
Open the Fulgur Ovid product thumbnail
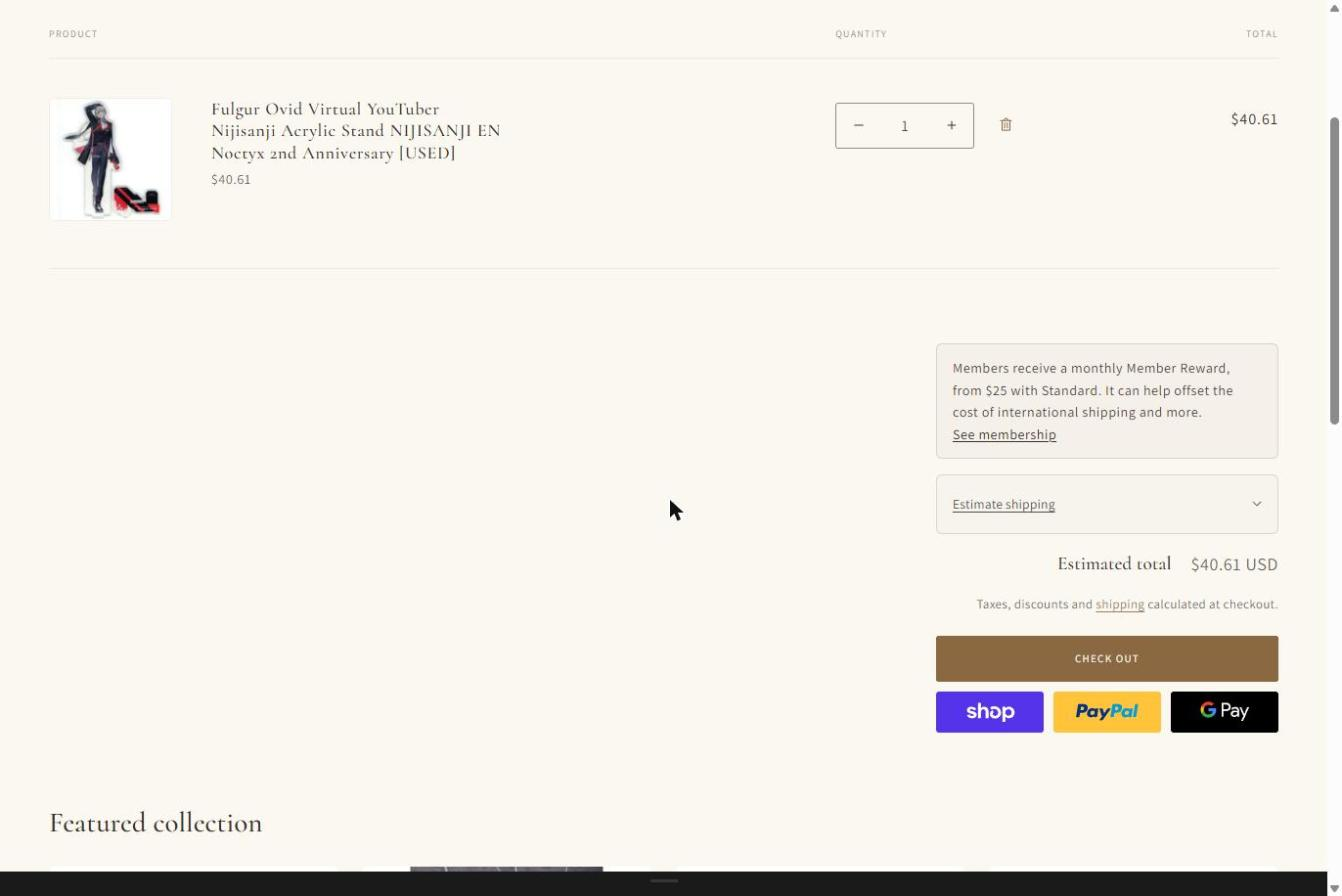coord(110,159)
